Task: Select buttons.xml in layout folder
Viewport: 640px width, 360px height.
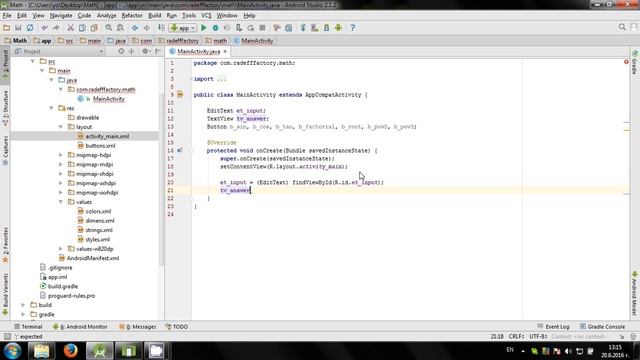Action: point(96,146)
